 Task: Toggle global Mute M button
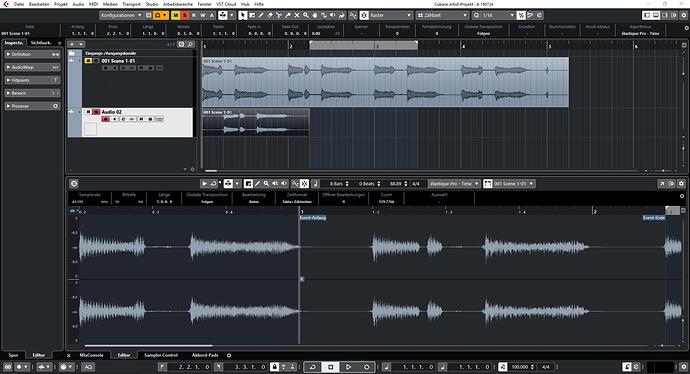tap(176, 15)
